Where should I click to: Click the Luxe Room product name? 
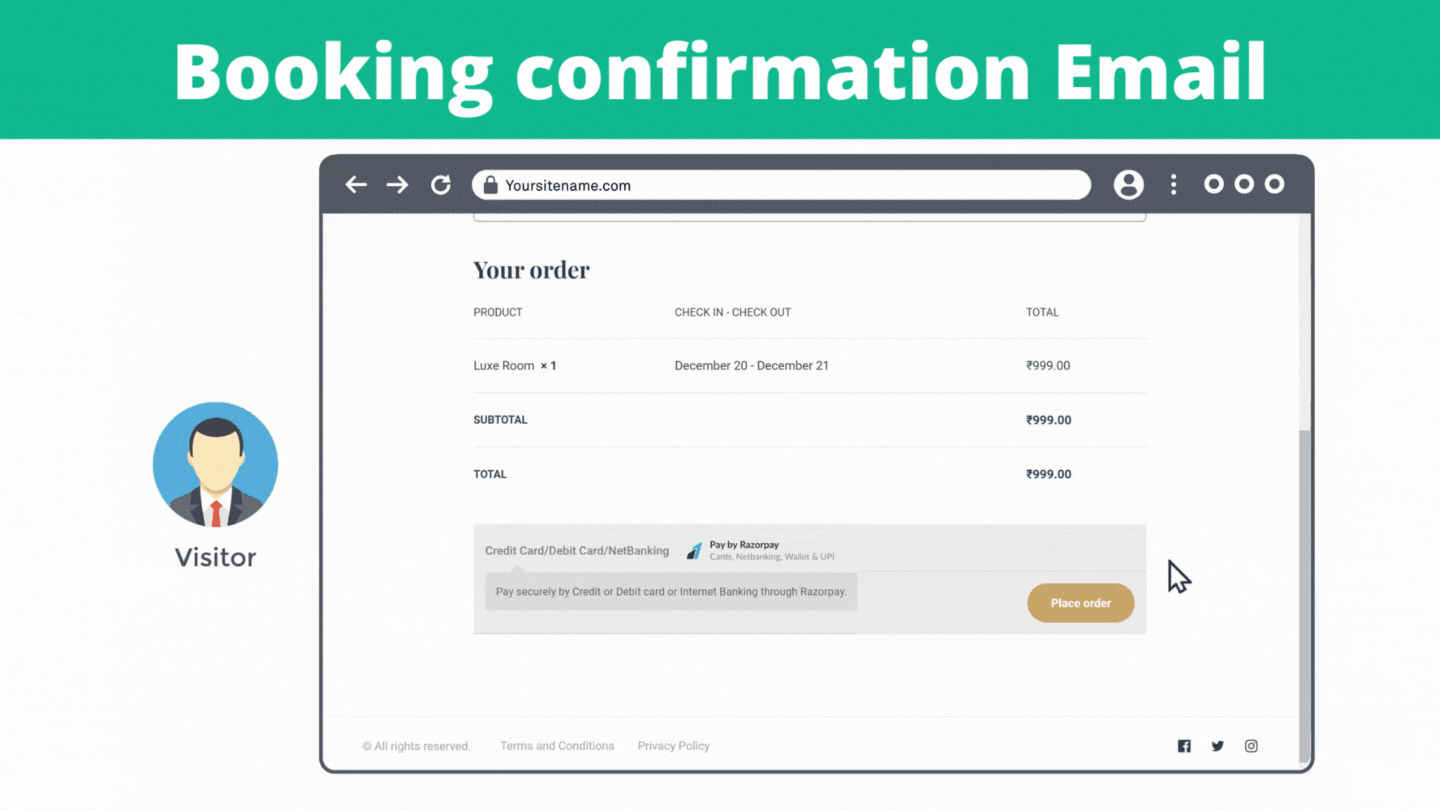504,366
